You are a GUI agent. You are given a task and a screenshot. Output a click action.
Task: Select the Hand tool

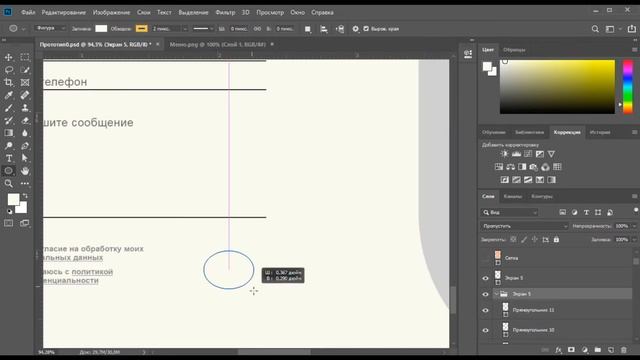click(25, 171)
